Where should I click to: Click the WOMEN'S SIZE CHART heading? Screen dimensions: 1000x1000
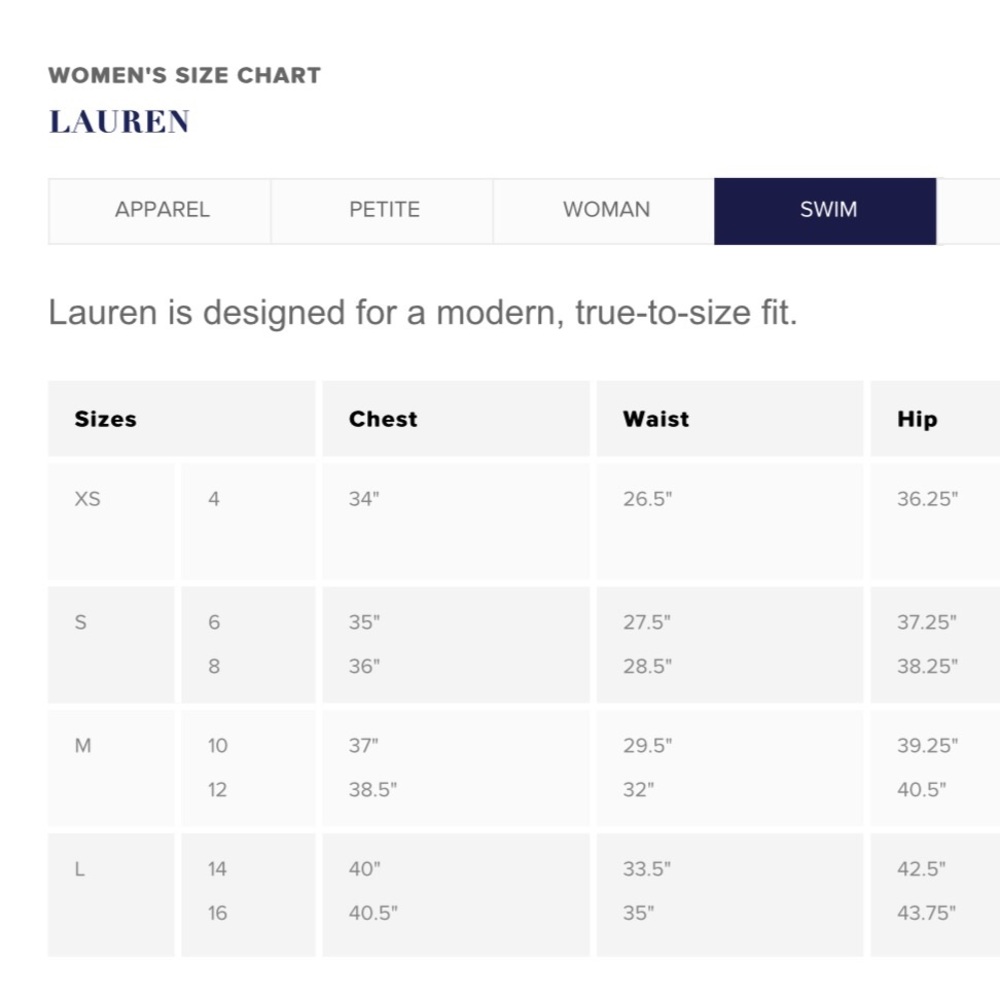[185, 75]
